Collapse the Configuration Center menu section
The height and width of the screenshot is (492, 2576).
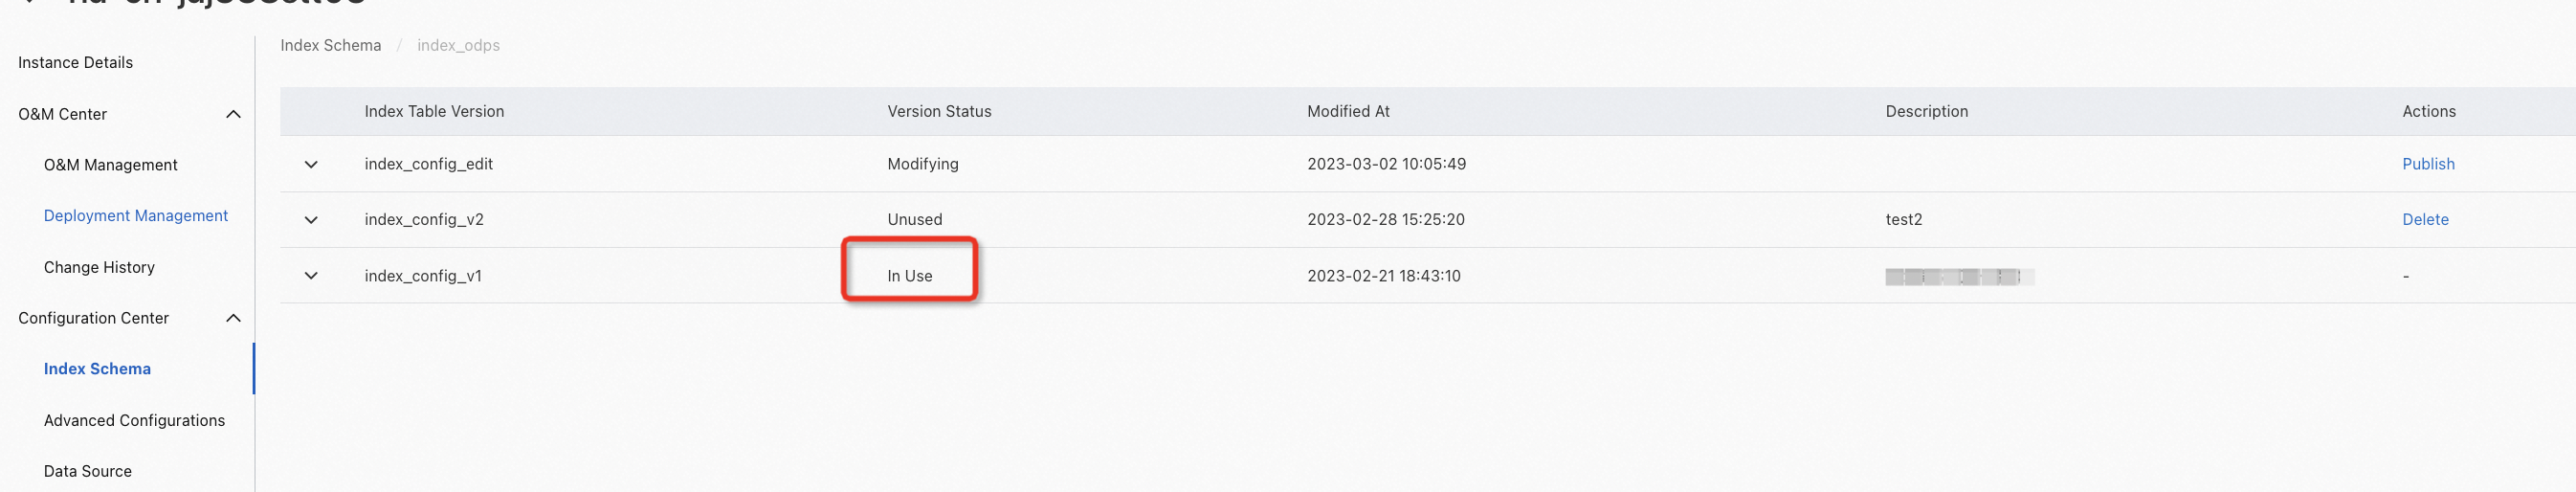[x=233, y=318]
